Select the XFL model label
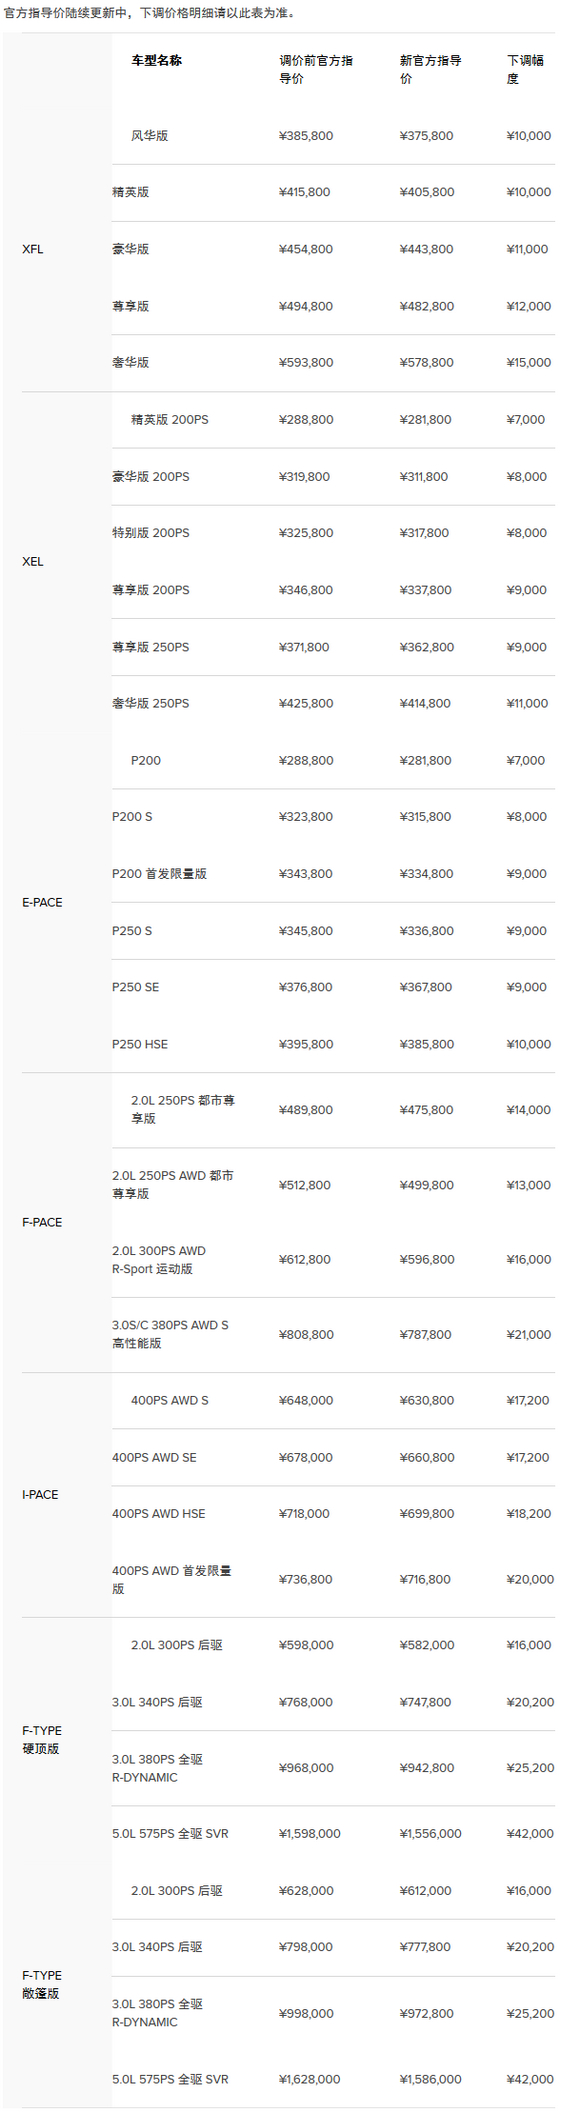Viewport: 580px width, 2113px height. click(x=33, y=249)
